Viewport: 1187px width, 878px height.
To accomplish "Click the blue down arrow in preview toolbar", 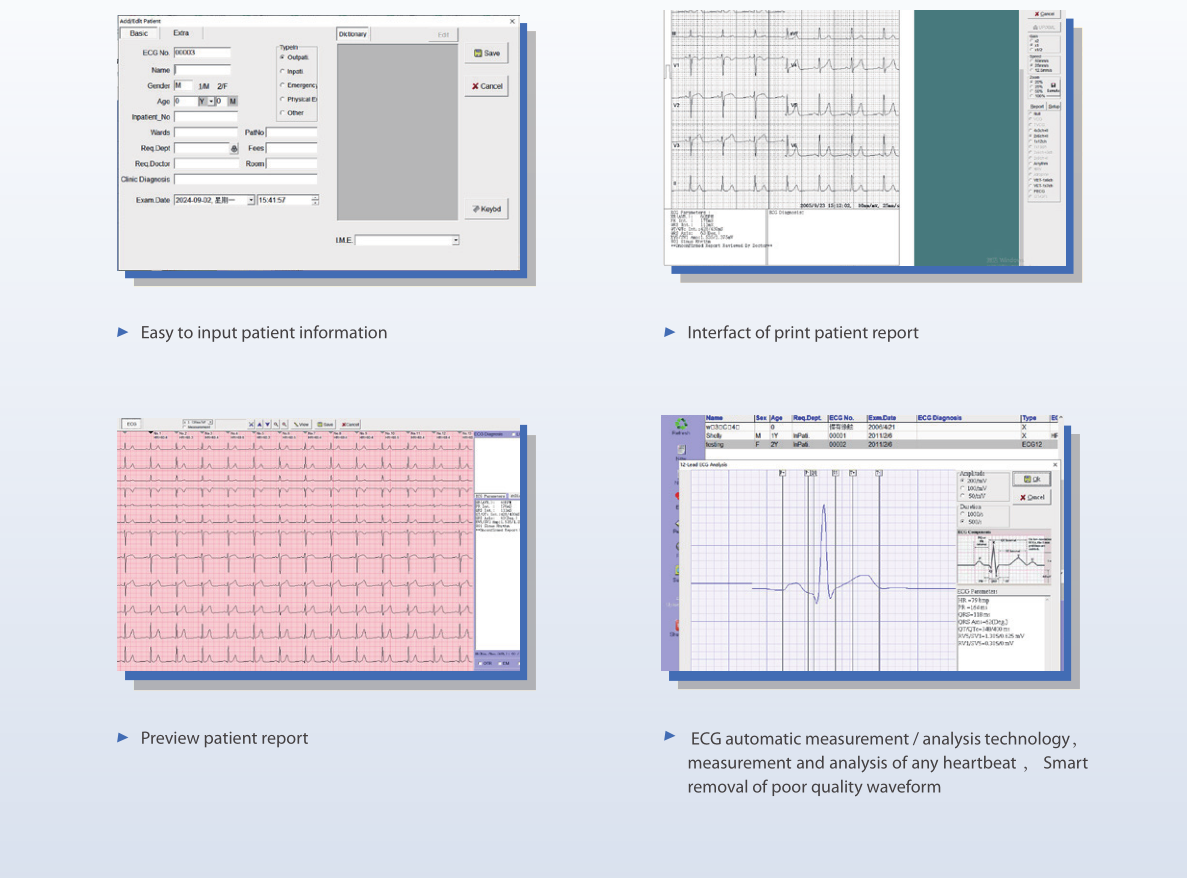I will tap(267, 424).
